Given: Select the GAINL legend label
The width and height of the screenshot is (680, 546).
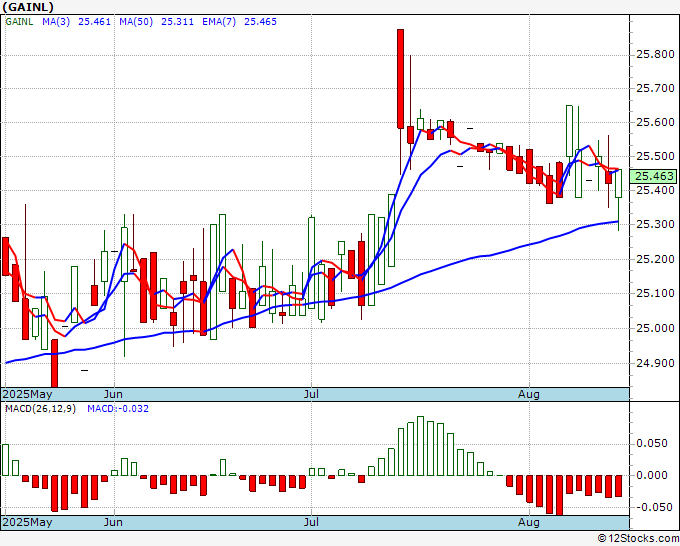Looking at the screenshot, I should (19, 22).
